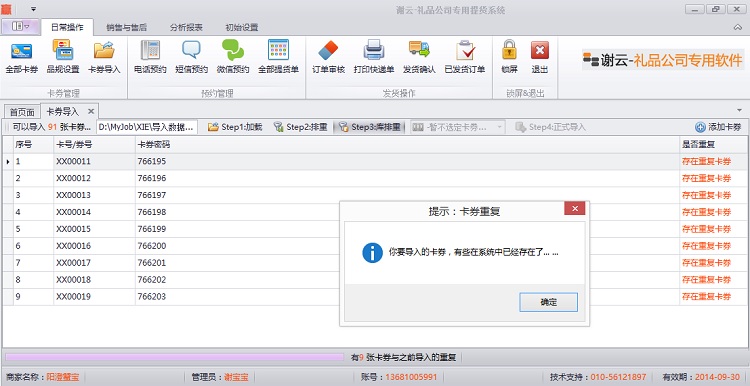
Task: Switch to 销售与售后 ribbon tab
Action: point(126,27)
